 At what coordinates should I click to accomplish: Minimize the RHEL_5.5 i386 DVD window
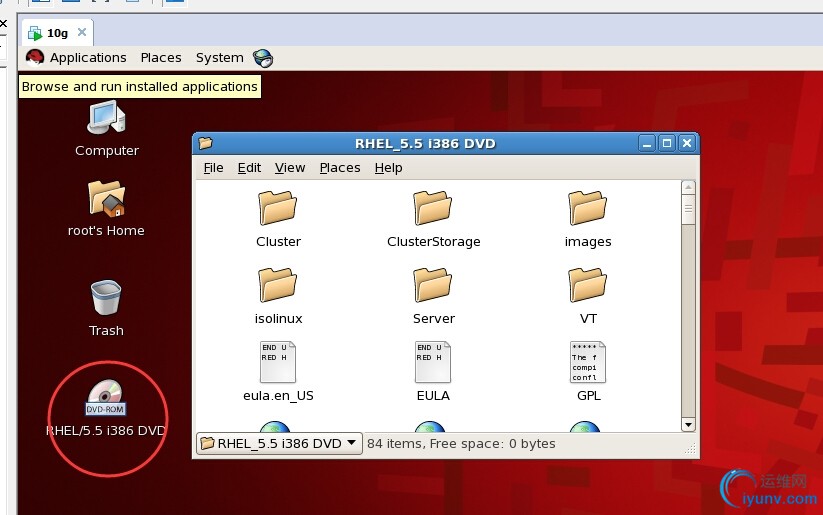click(x=647, y=143)
